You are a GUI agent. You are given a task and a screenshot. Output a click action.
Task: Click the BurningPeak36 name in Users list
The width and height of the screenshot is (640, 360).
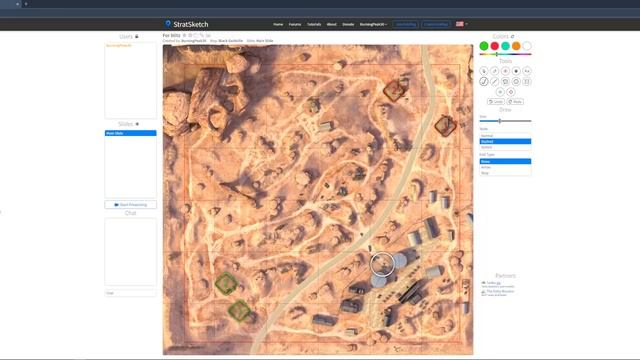(x=119, y=46)
